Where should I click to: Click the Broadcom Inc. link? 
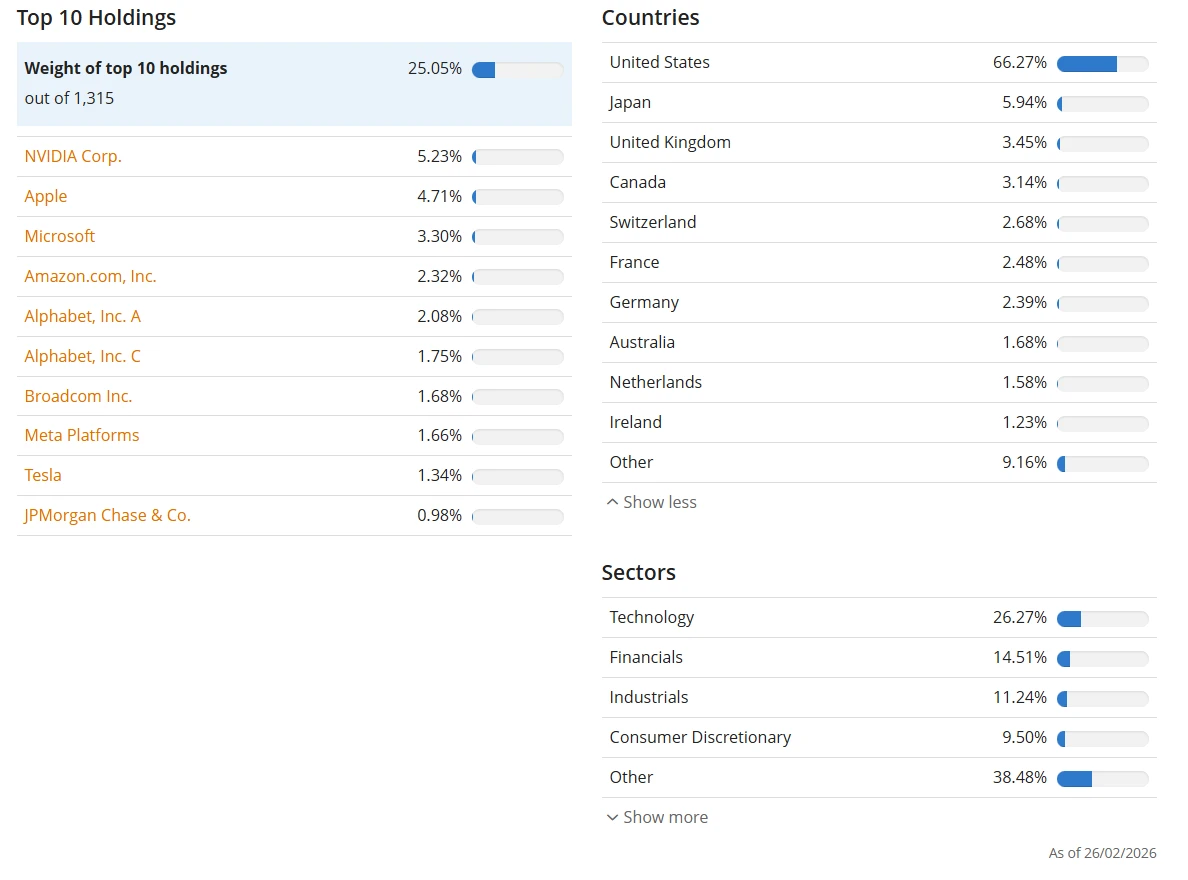click(x=78, y=397)
